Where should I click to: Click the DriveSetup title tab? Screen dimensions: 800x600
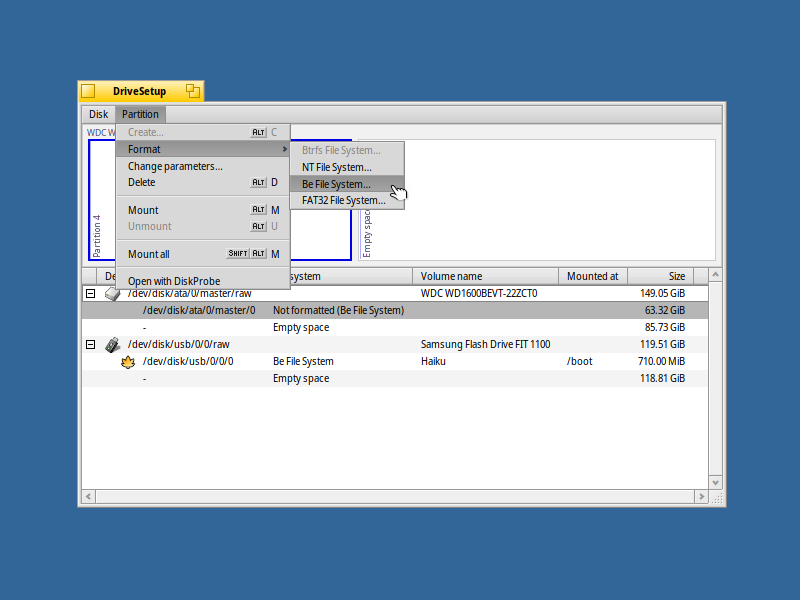tap(139, 91)
